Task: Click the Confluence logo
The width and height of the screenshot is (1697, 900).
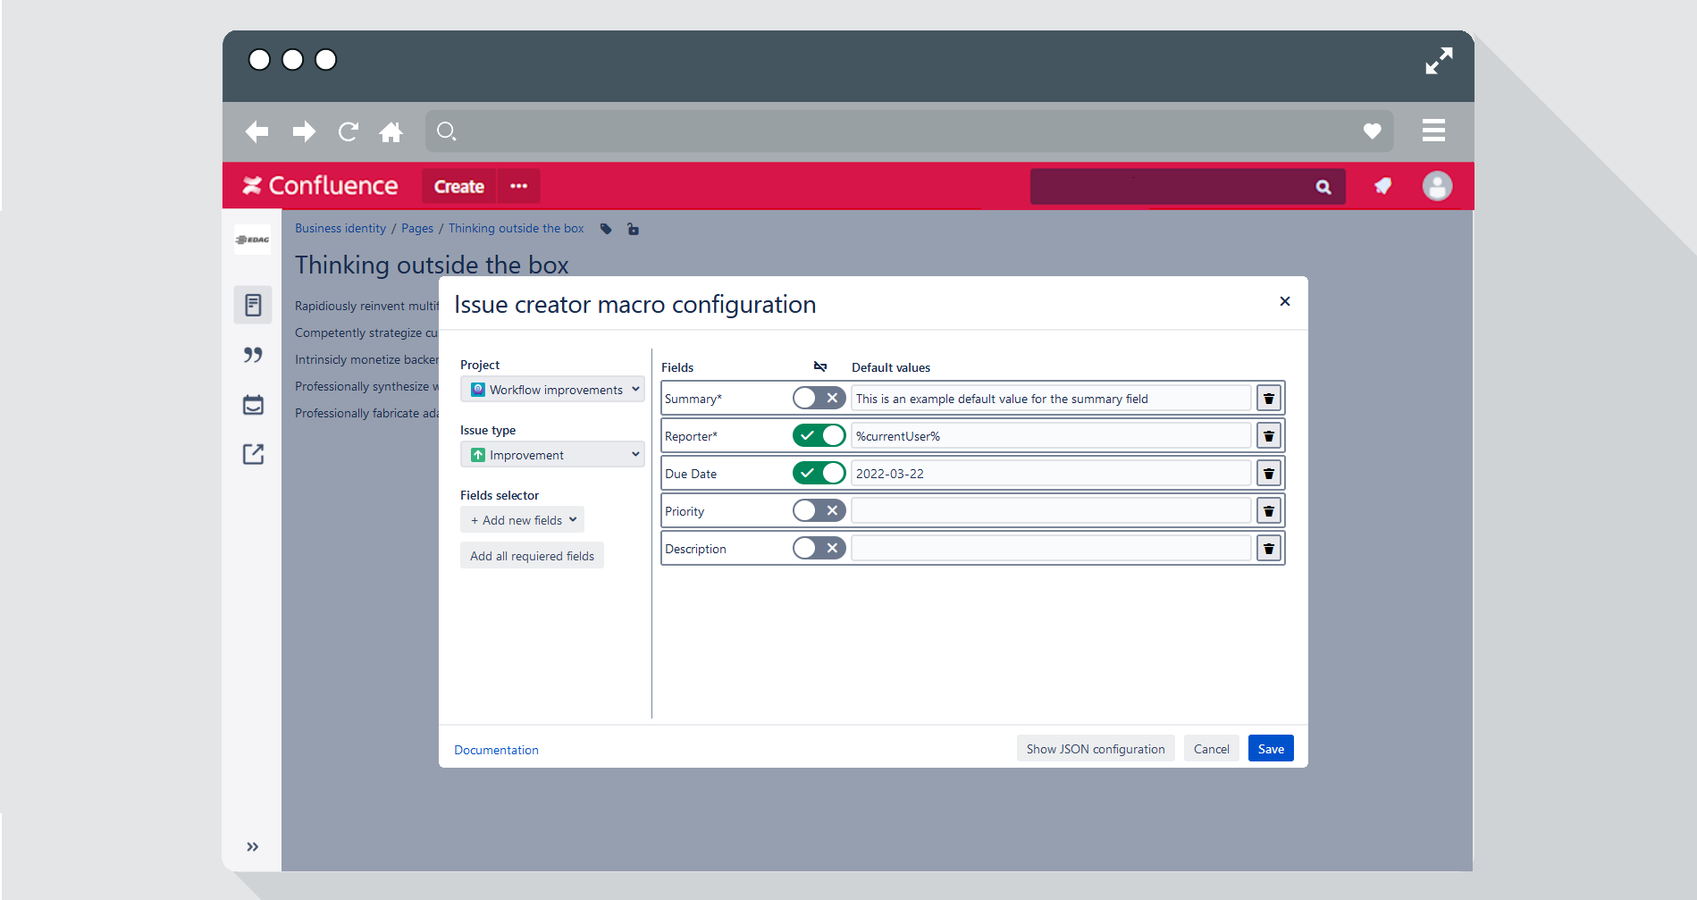Action: point(320,186)
